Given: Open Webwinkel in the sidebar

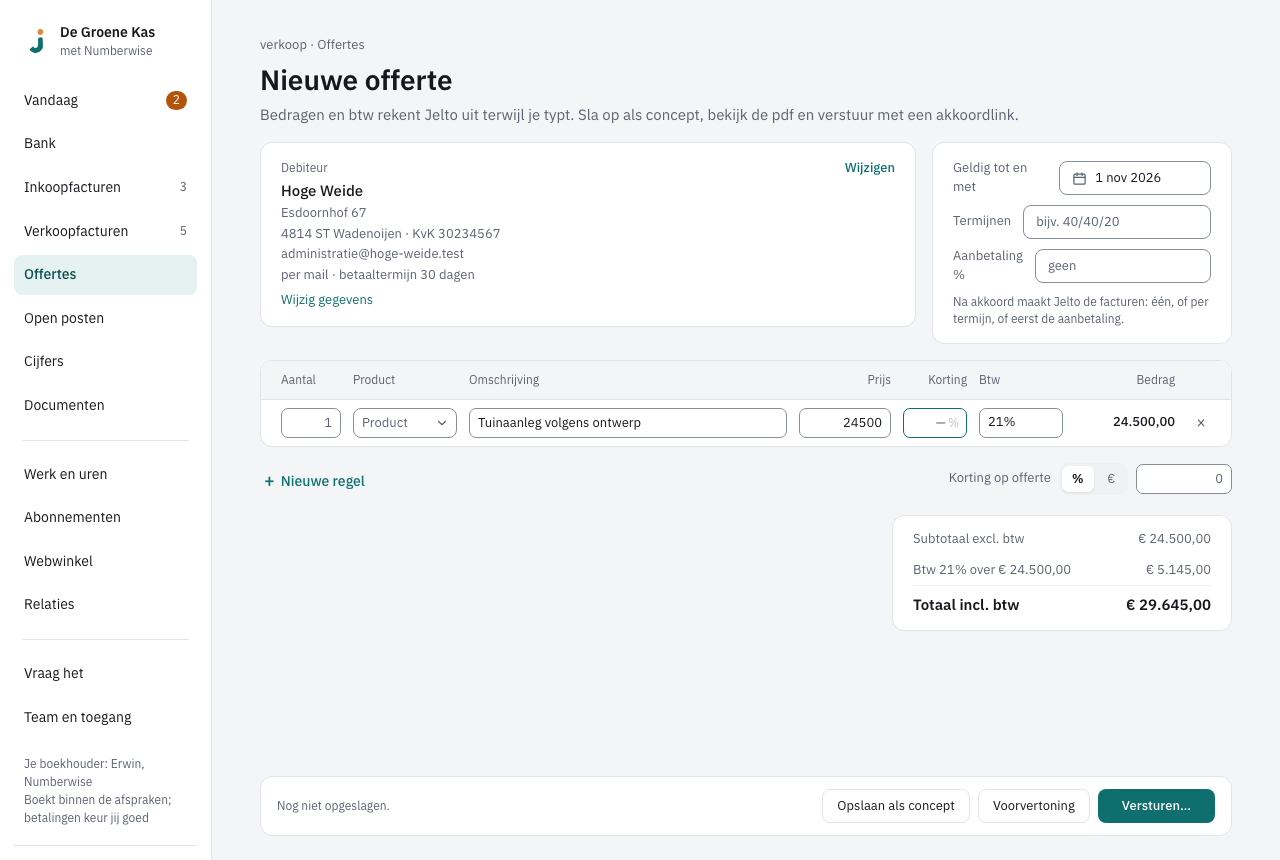Looking at the screenshot, I should (105, 561).
